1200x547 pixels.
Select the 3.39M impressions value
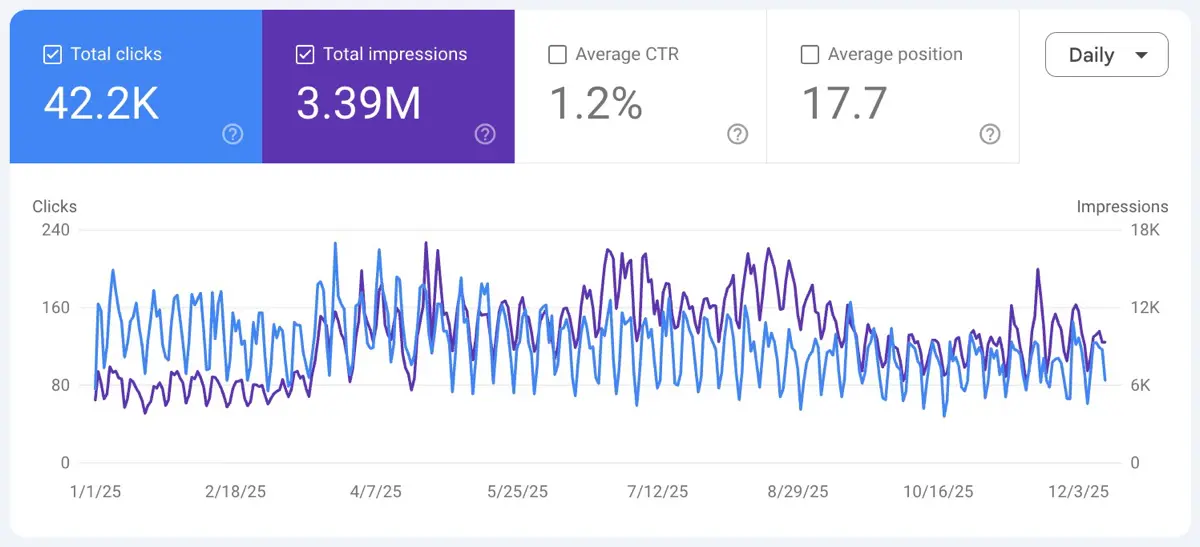358,103
